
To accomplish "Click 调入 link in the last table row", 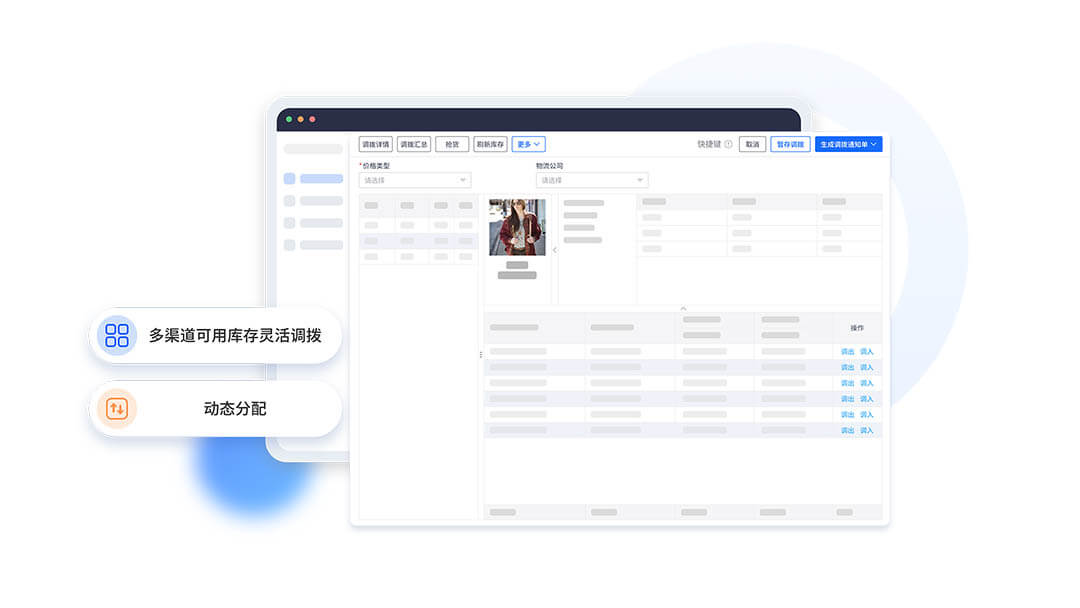I will click(867, 430).
